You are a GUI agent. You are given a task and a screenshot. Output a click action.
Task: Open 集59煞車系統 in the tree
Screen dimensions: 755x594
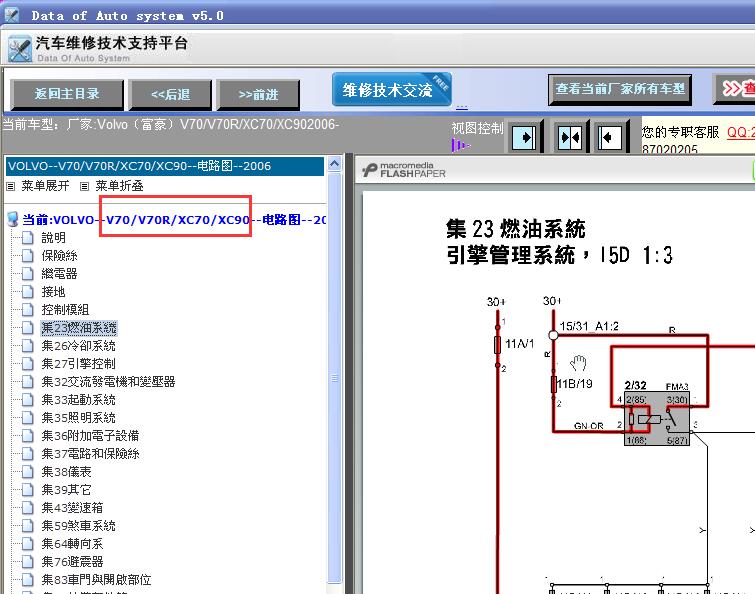click(x=78, y=526)
